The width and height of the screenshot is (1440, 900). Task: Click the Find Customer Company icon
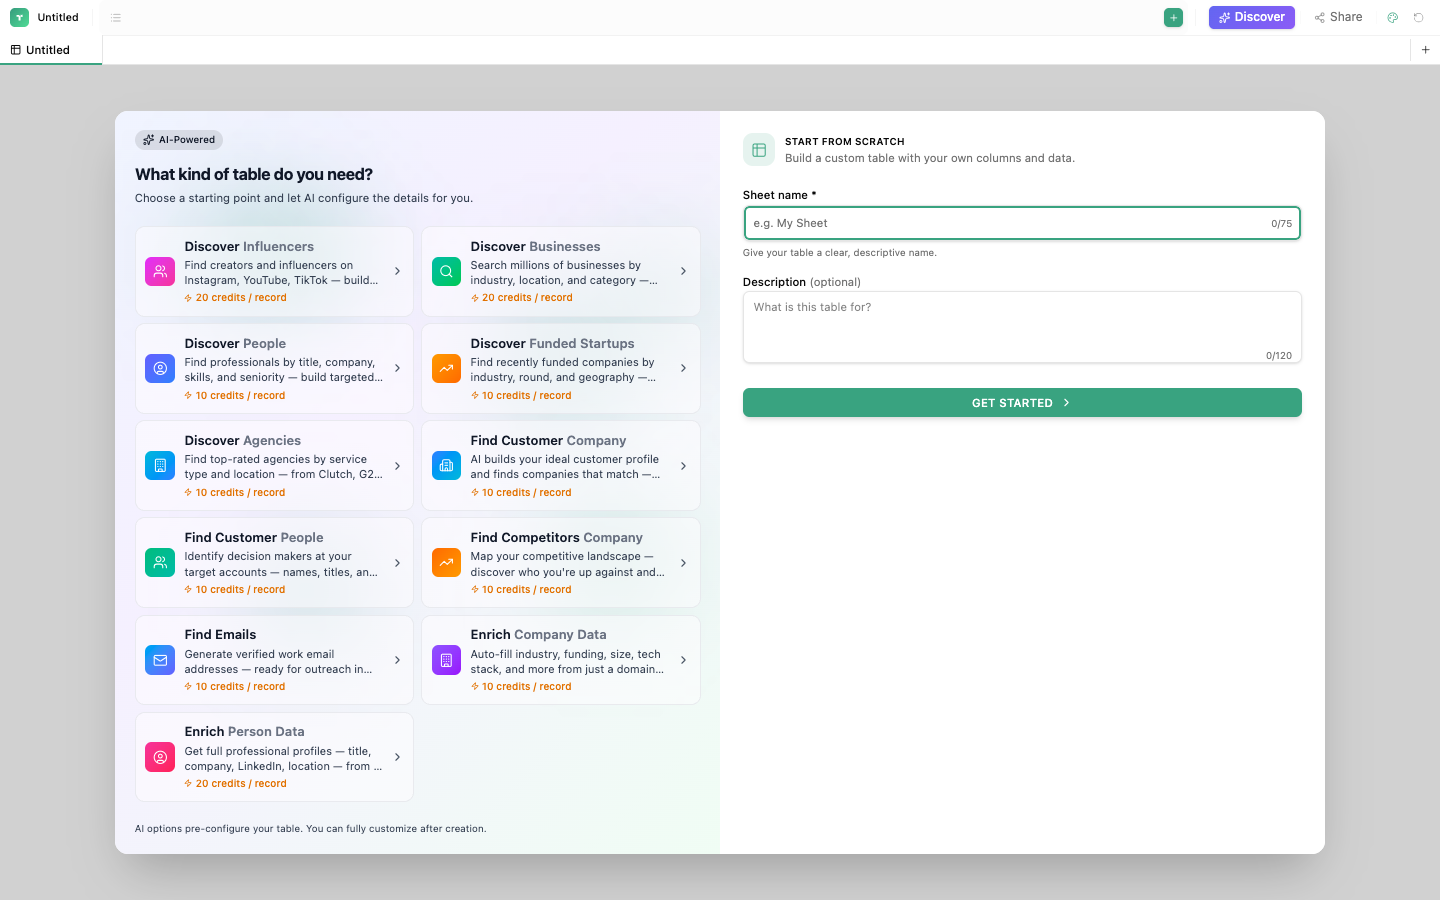[446, 465]
